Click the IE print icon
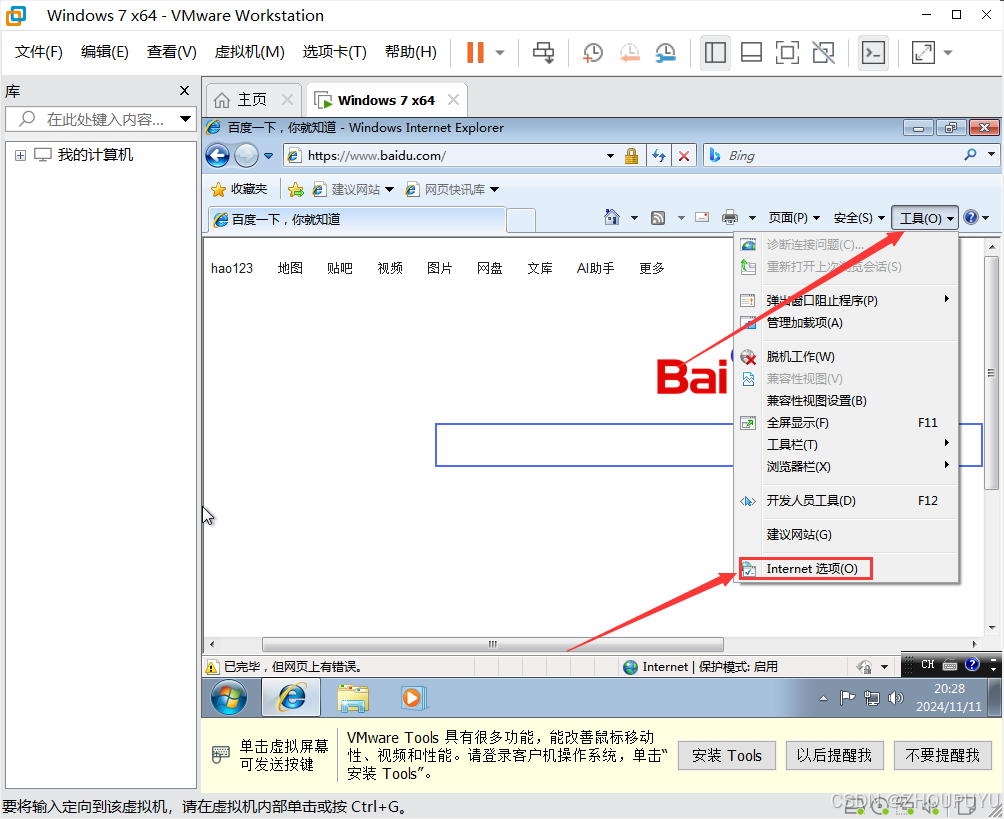Image resolution: width=1004 pixels, height=819 pixels. pyautogui.click(x=729, y=218)
